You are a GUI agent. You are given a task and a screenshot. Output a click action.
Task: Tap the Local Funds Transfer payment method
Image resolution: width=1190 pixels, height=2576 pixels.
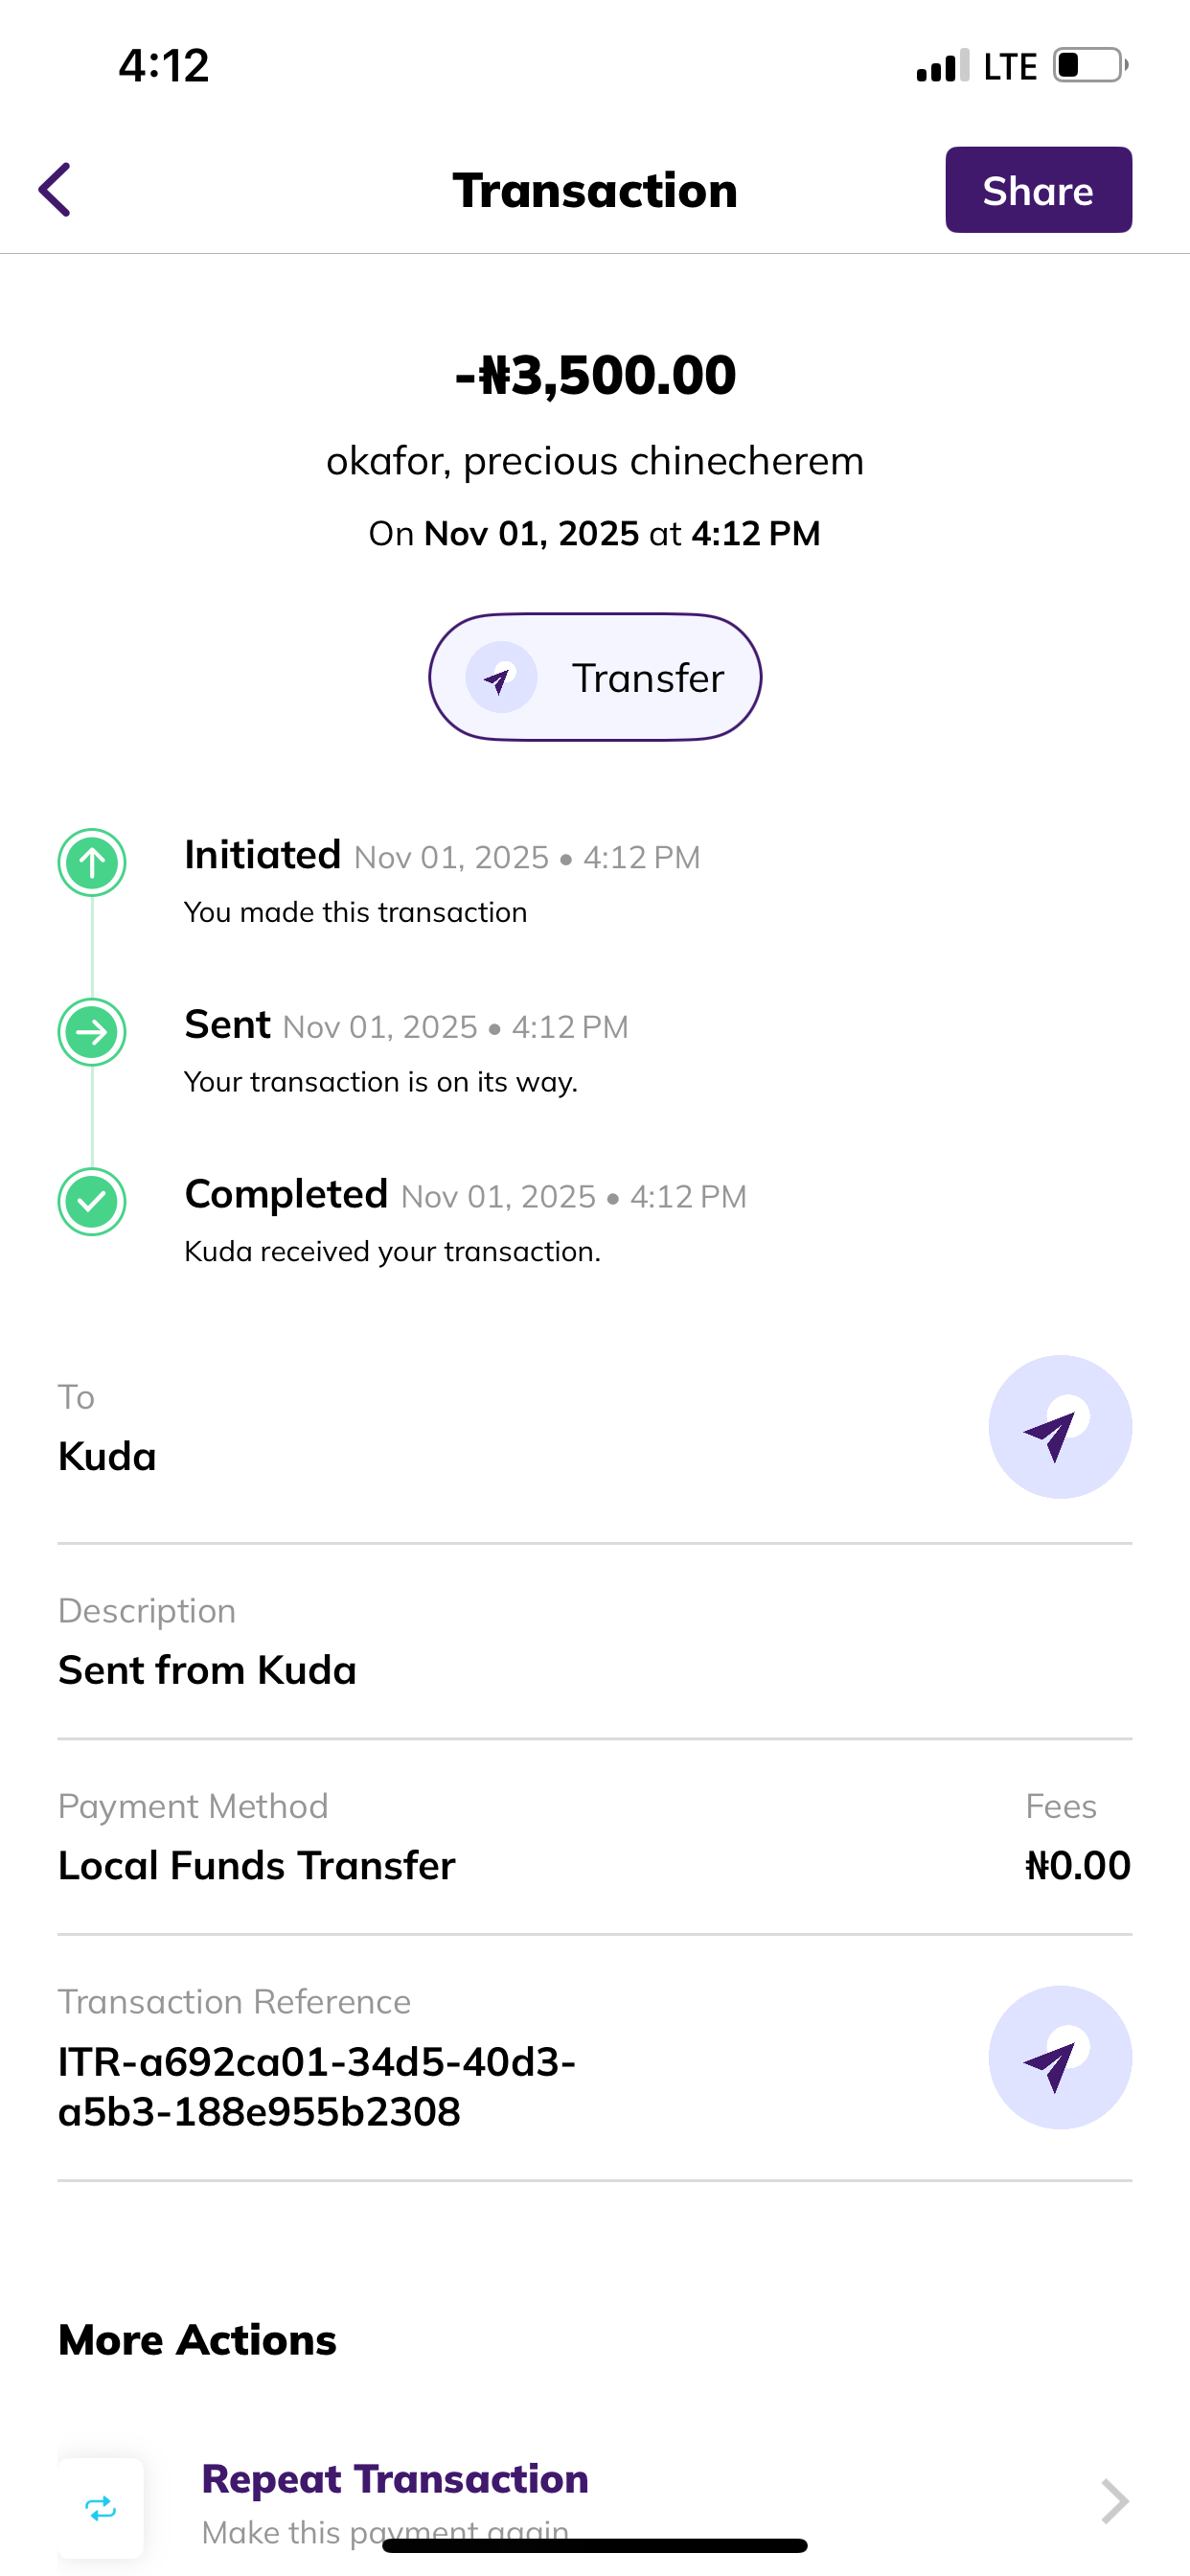(x=257, y=1865)
